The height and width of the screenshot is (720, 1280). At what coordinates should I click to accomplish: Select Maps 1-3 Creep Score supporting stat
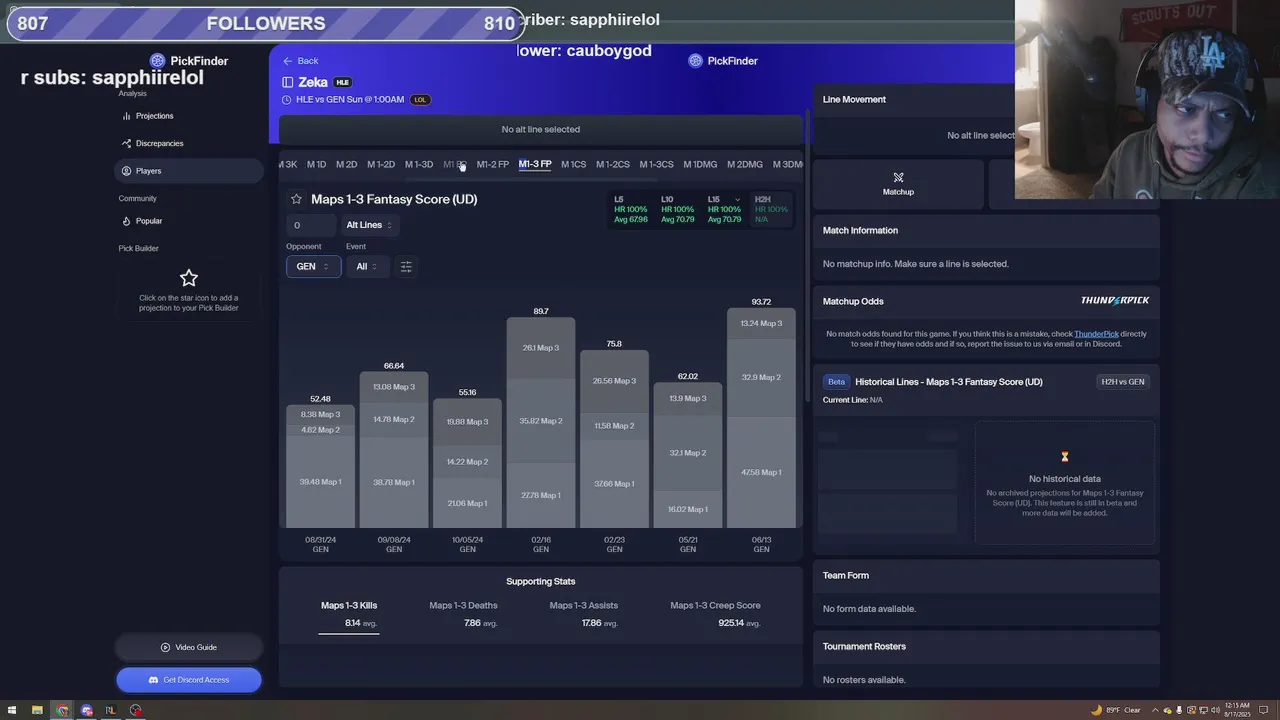pos(715,614)
